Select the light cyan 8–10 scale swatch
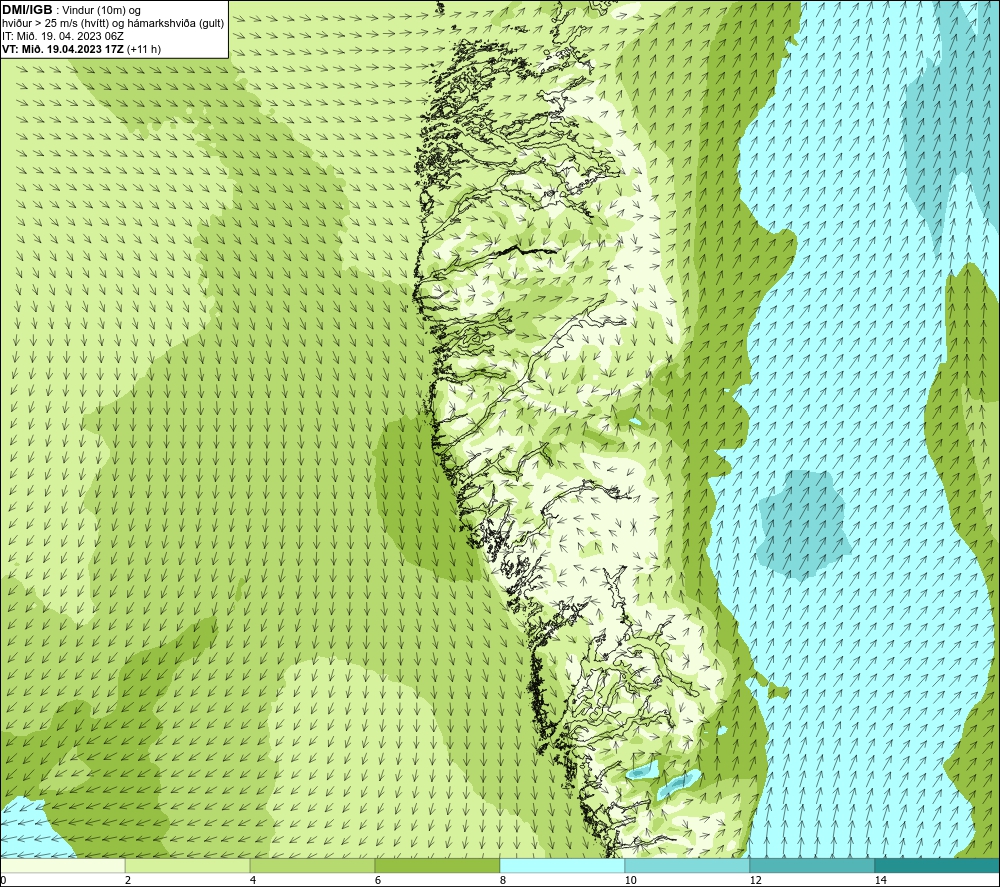The image size is (1000, 887). (562, 866)
